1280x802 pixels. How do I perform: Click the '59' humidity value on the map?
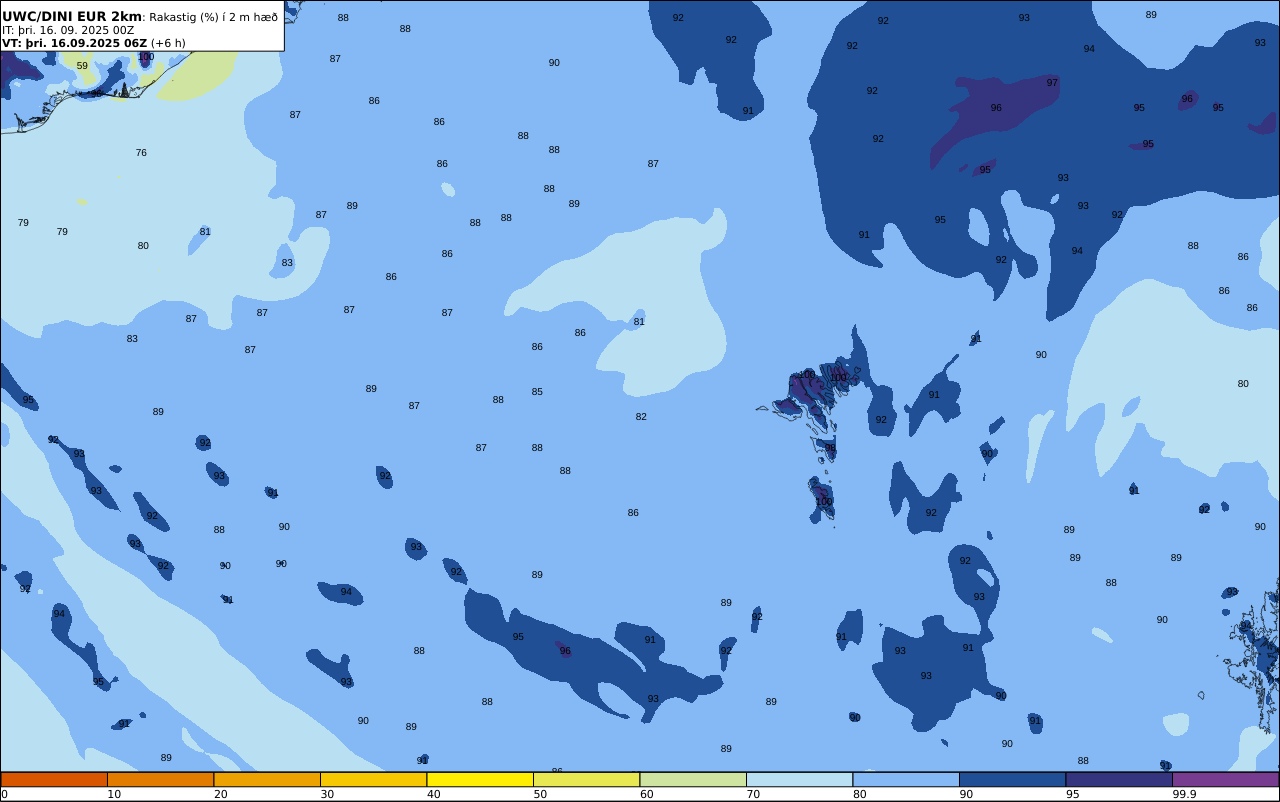point(82,66)
